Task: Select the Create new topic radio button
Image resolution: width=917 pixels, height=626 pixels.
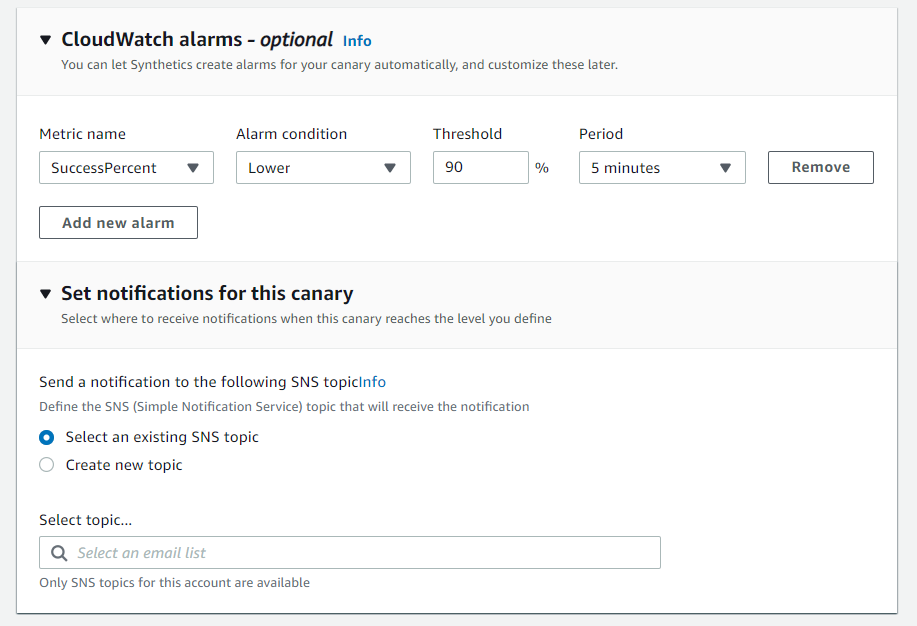Action: click(x=47, y=465)
